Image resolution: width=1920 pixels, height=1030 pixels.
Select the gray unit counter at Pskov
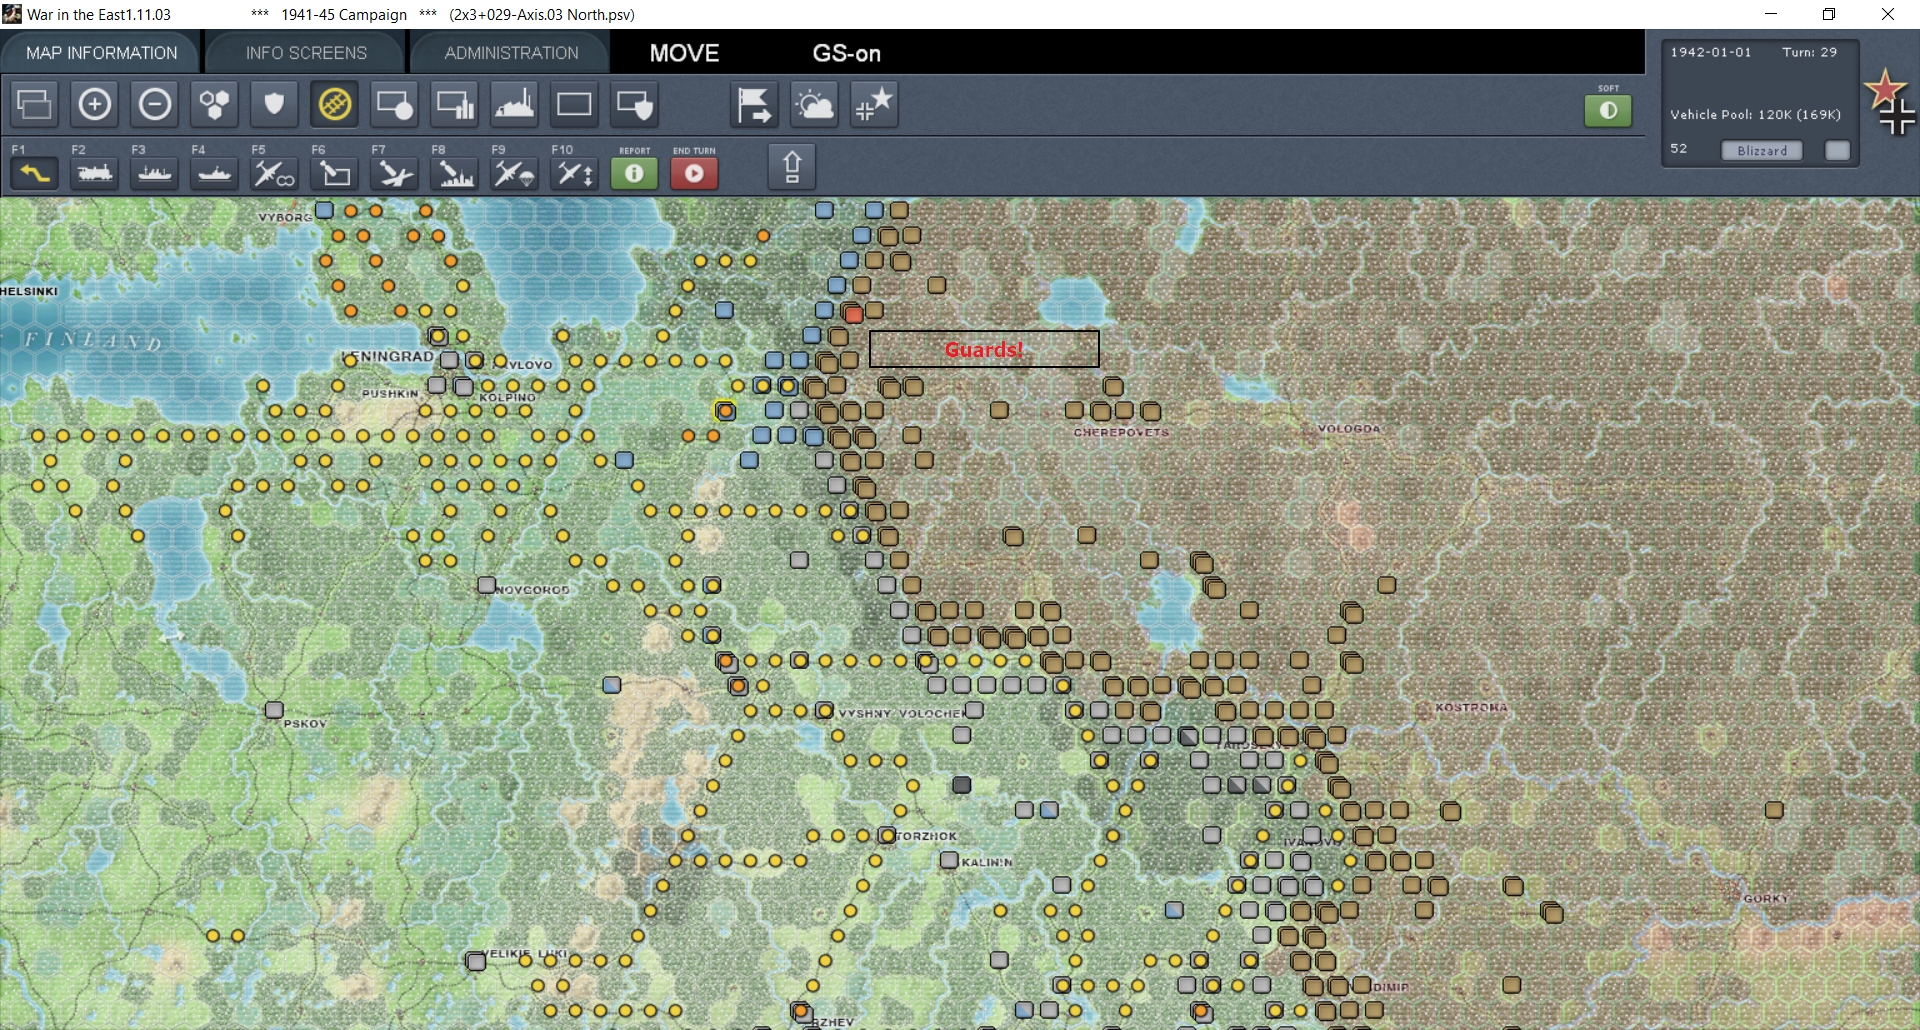point(274,710)
